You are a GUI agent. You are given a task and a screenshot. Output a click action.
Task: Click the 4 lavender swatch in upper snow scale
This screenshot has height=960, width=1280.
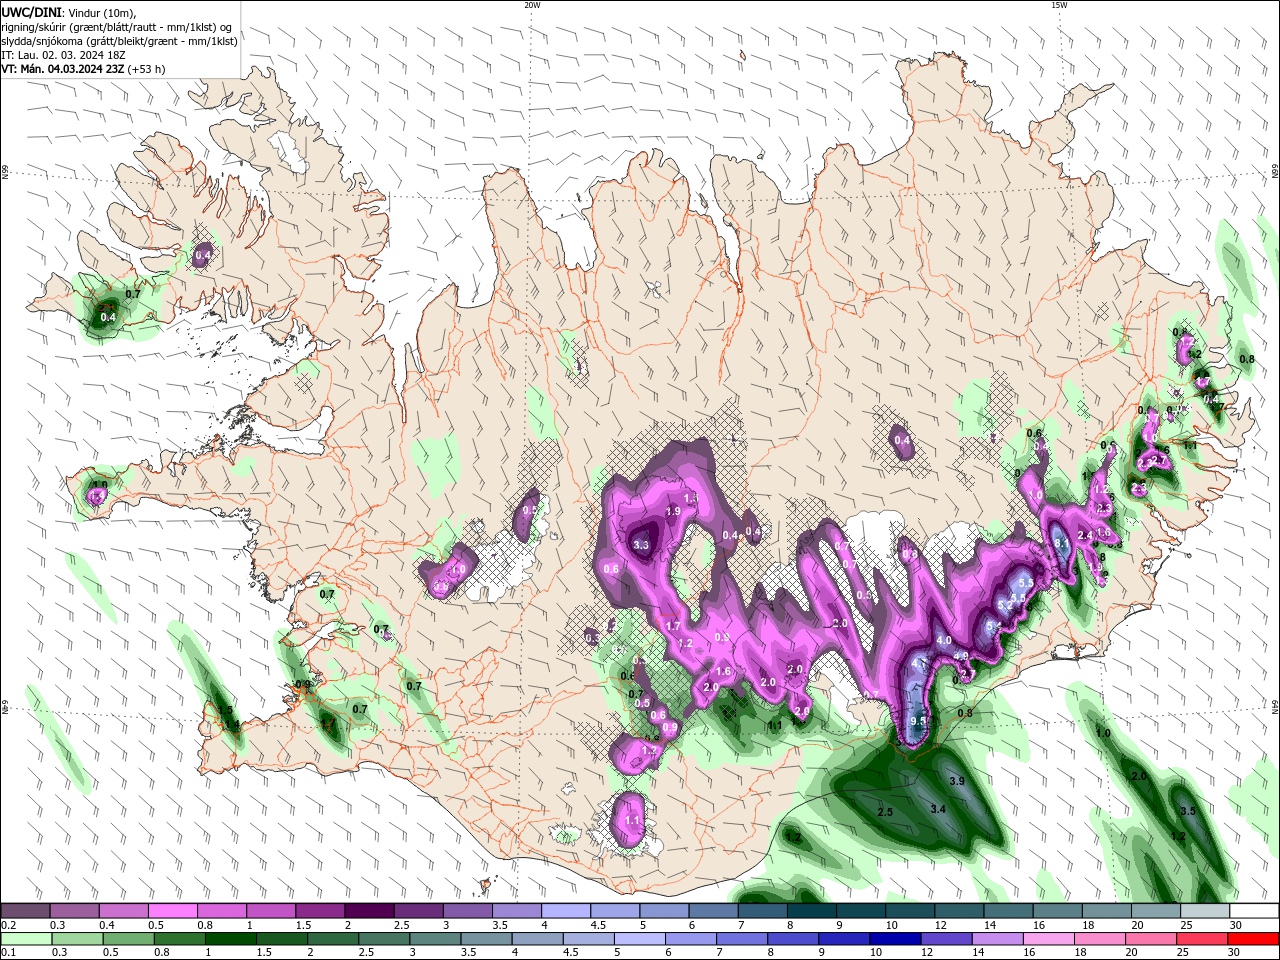click(x=565, y=911)
